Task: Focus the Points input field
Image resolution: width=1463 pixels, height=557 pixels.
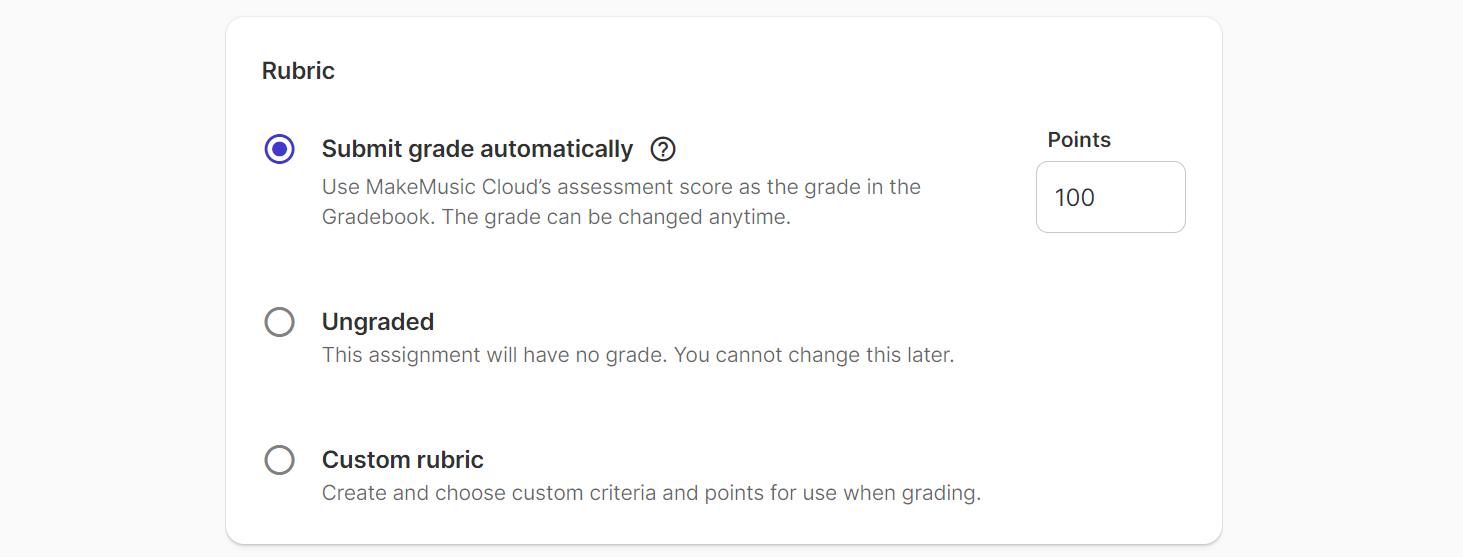Action: [1111, 197]
